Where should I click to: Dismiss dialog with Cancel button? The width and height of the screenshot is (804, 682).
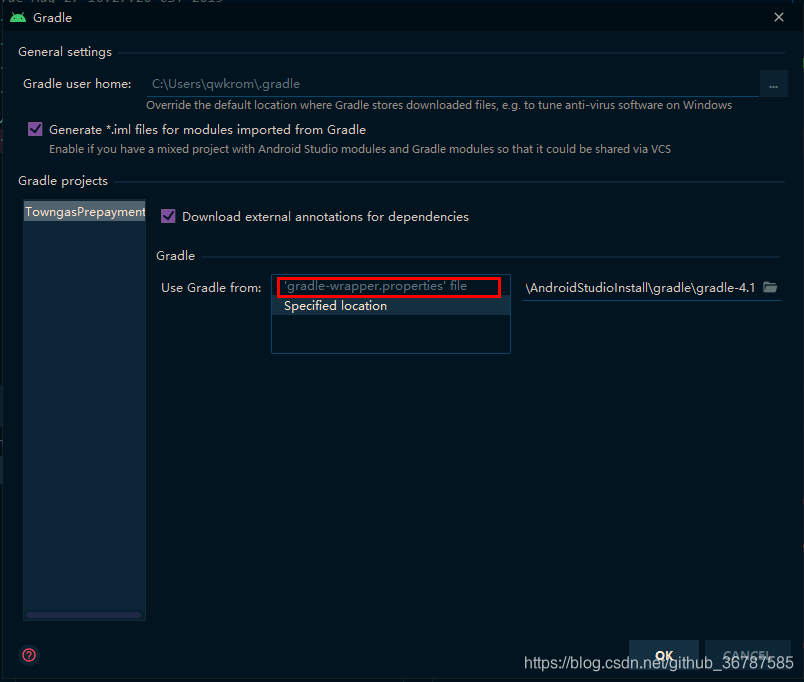747,655
